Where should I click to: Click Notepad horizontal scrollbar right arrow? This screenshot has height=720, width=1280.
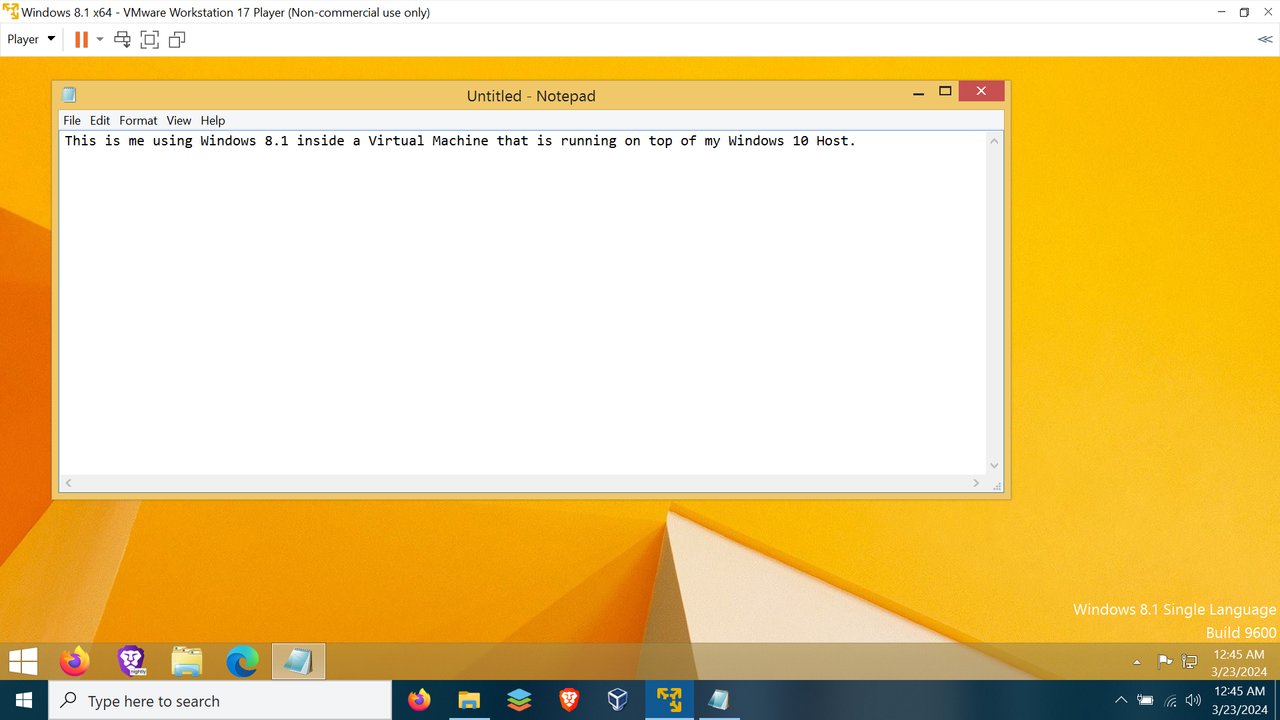[x=977, y=483]
